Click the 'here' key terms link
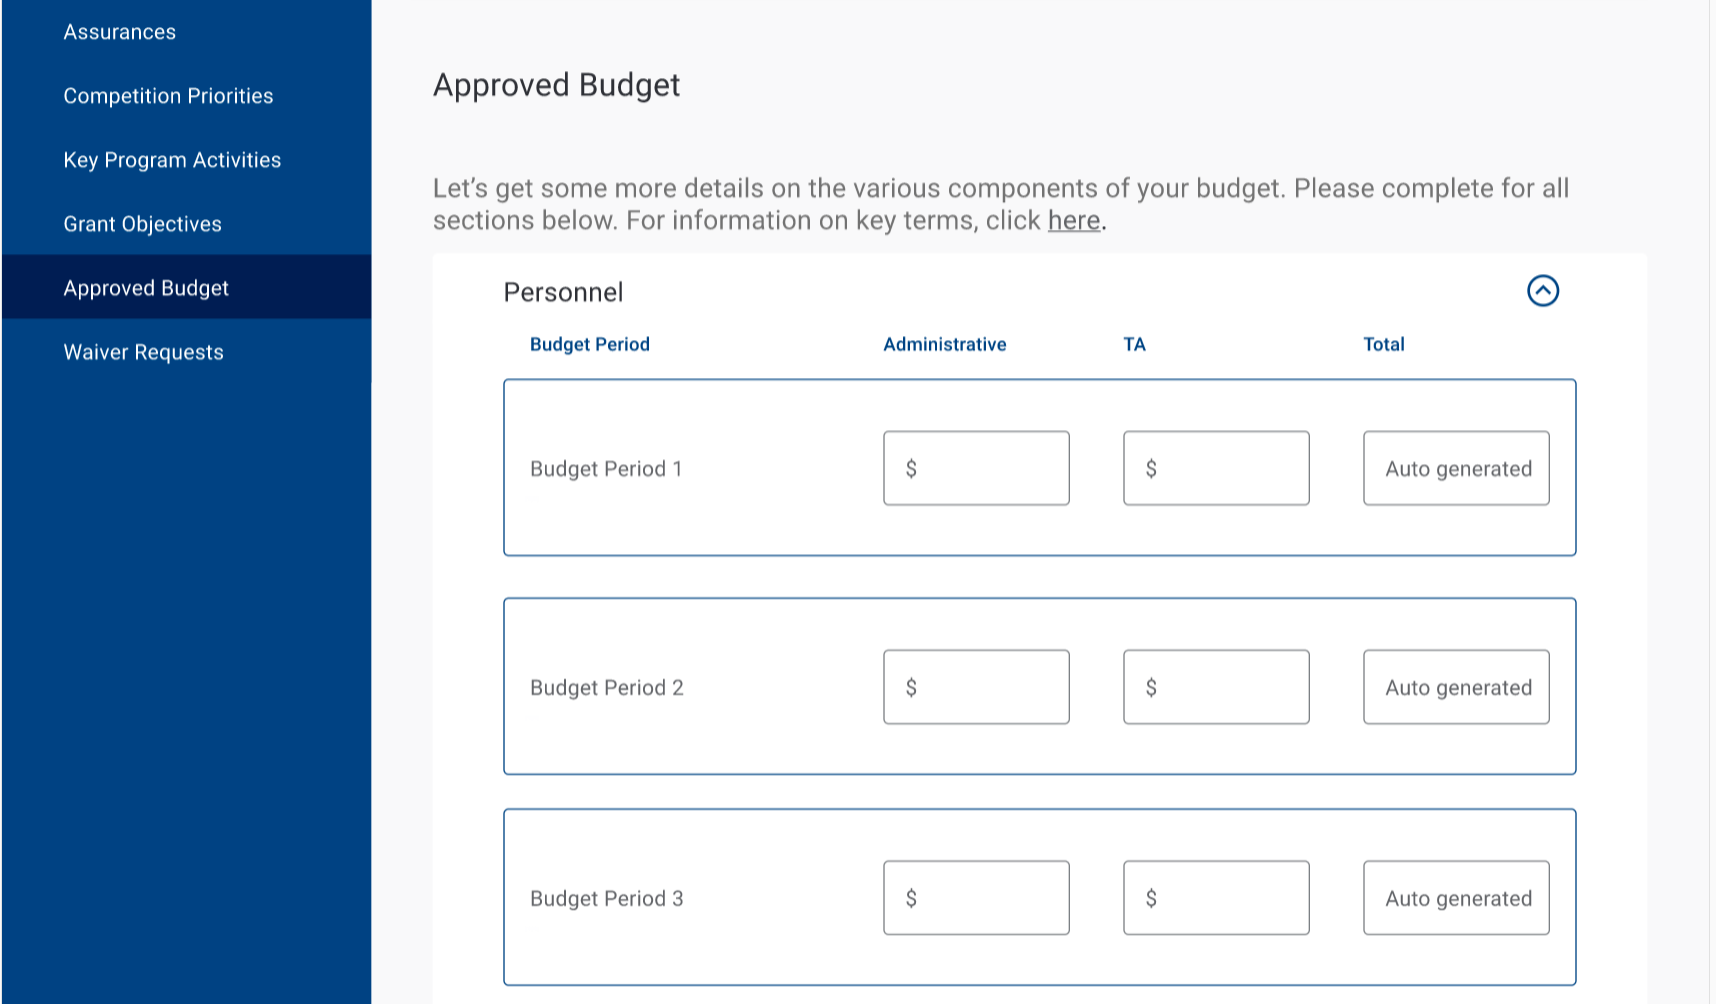This screenshot has height=1004, width=1716. (1073, 220)
